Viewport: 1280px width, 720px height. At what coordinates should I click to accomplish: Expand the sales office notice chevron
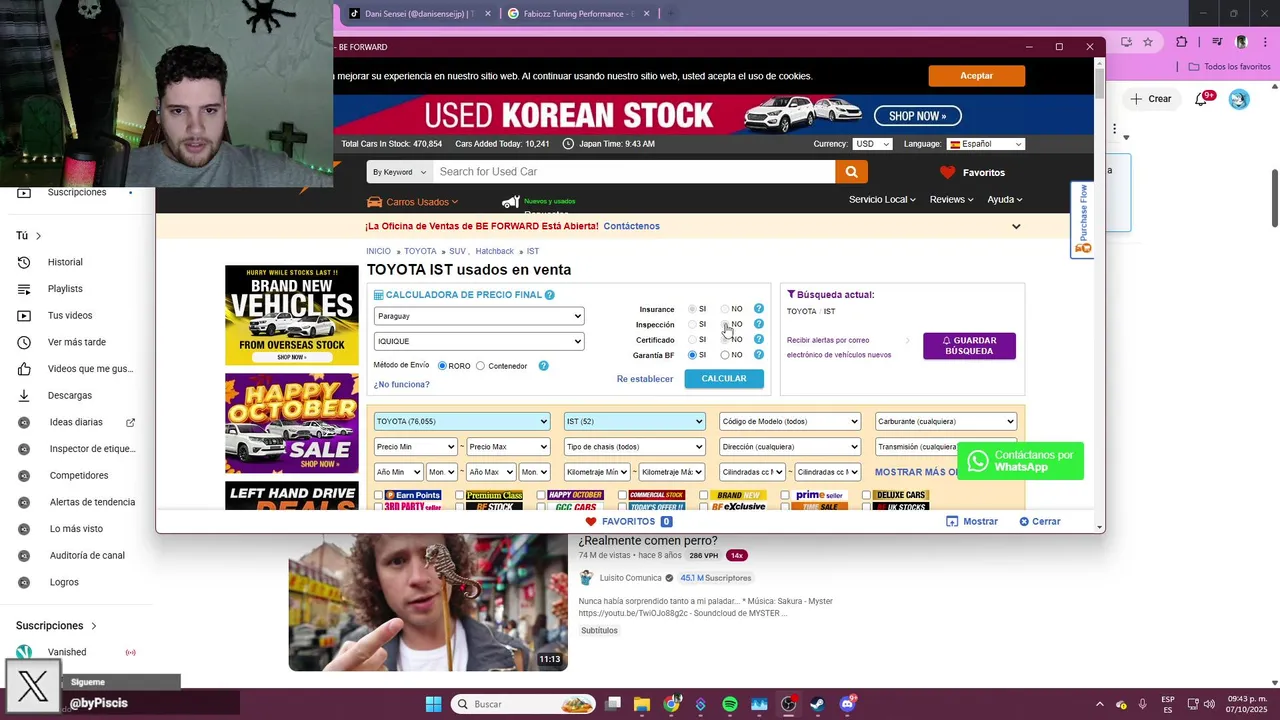(1016, 226)
